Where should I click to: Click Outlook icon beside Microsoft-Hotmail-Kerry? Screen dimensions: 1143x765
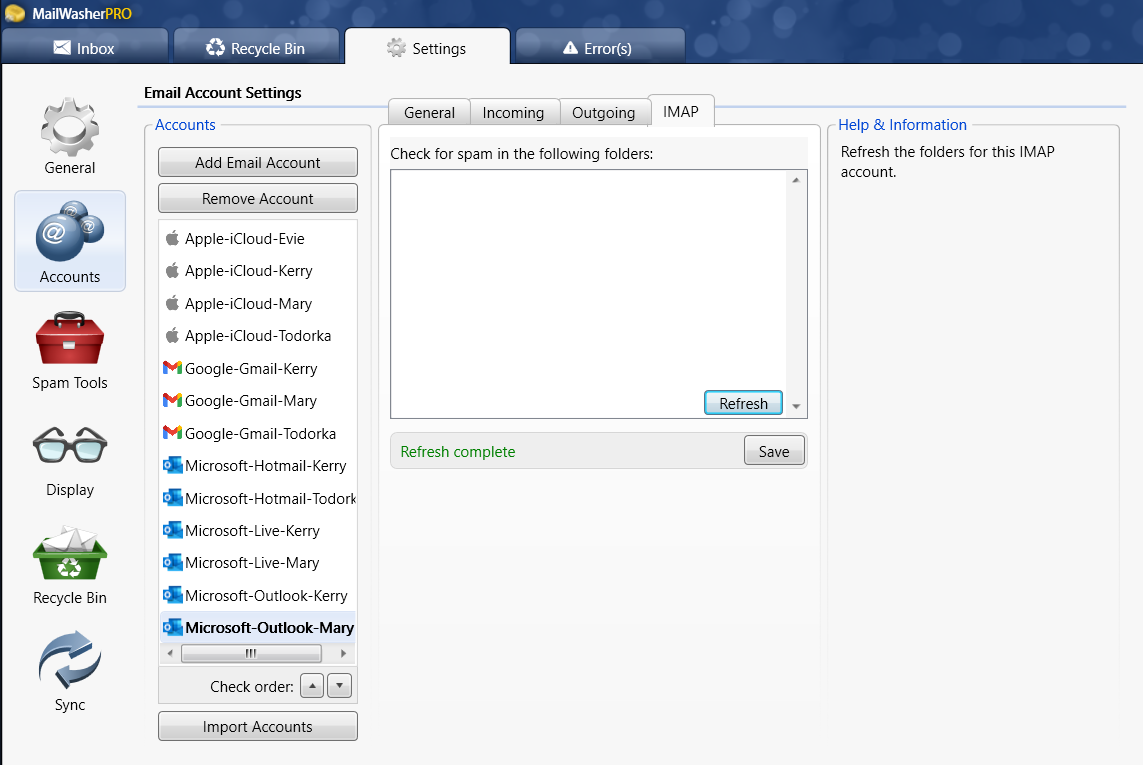click(x=172, y=465)
